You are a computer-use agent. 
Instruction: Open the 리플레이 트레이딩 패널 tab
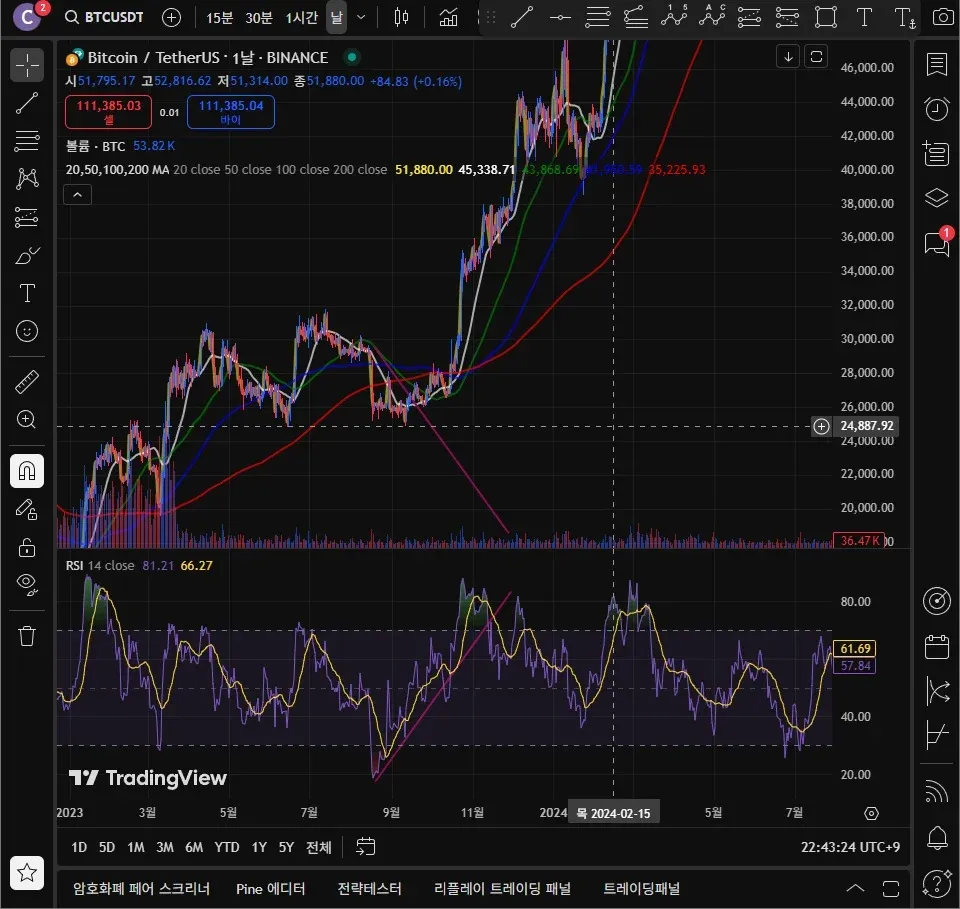502,889
